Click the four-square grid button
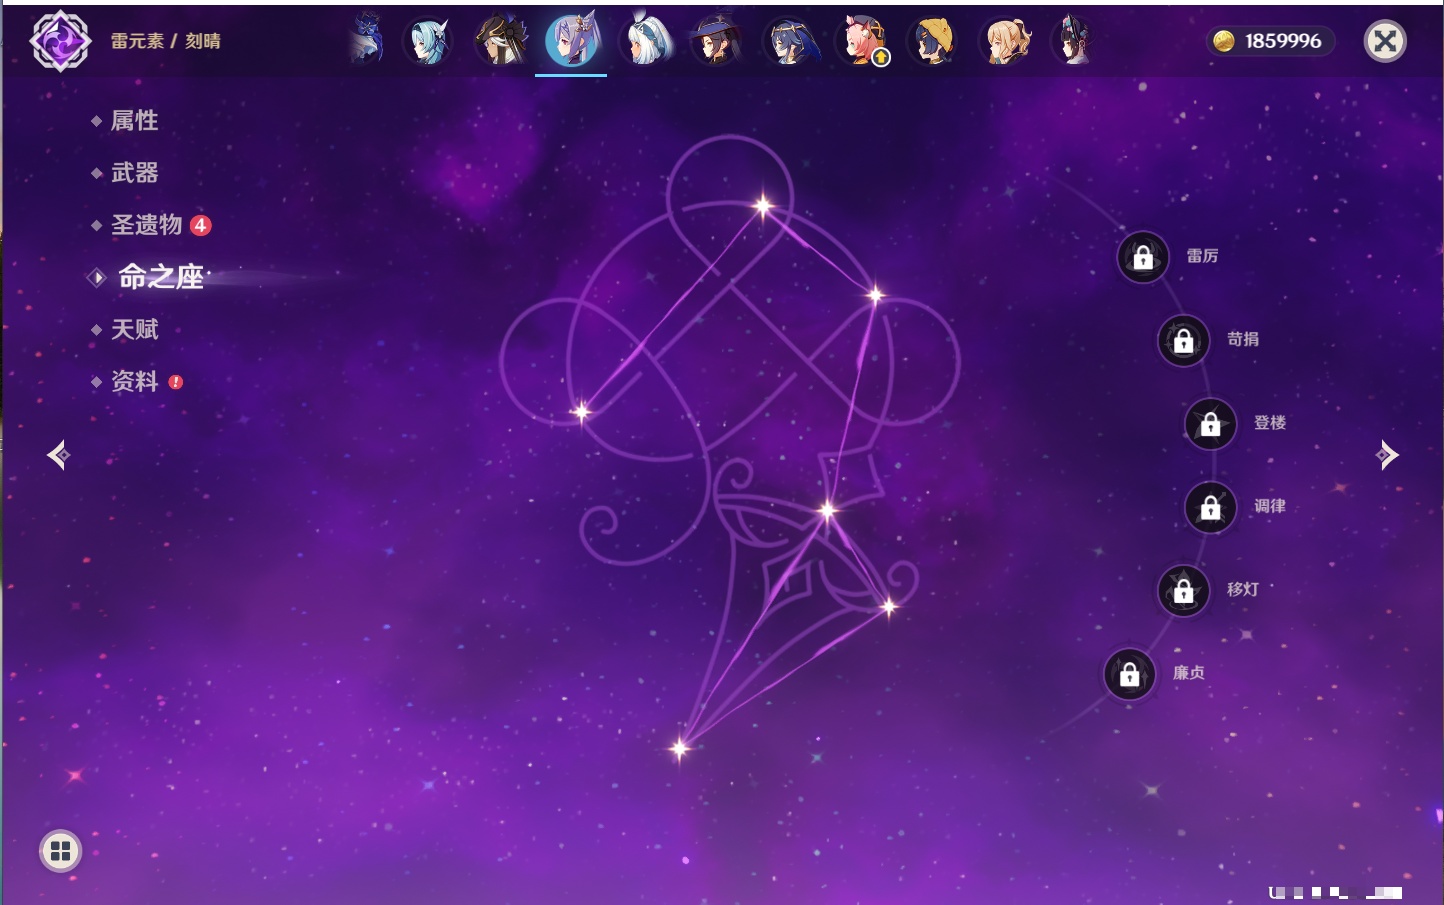The width and height of the screenshot is (1444, 905). click(x=60, y=851)
